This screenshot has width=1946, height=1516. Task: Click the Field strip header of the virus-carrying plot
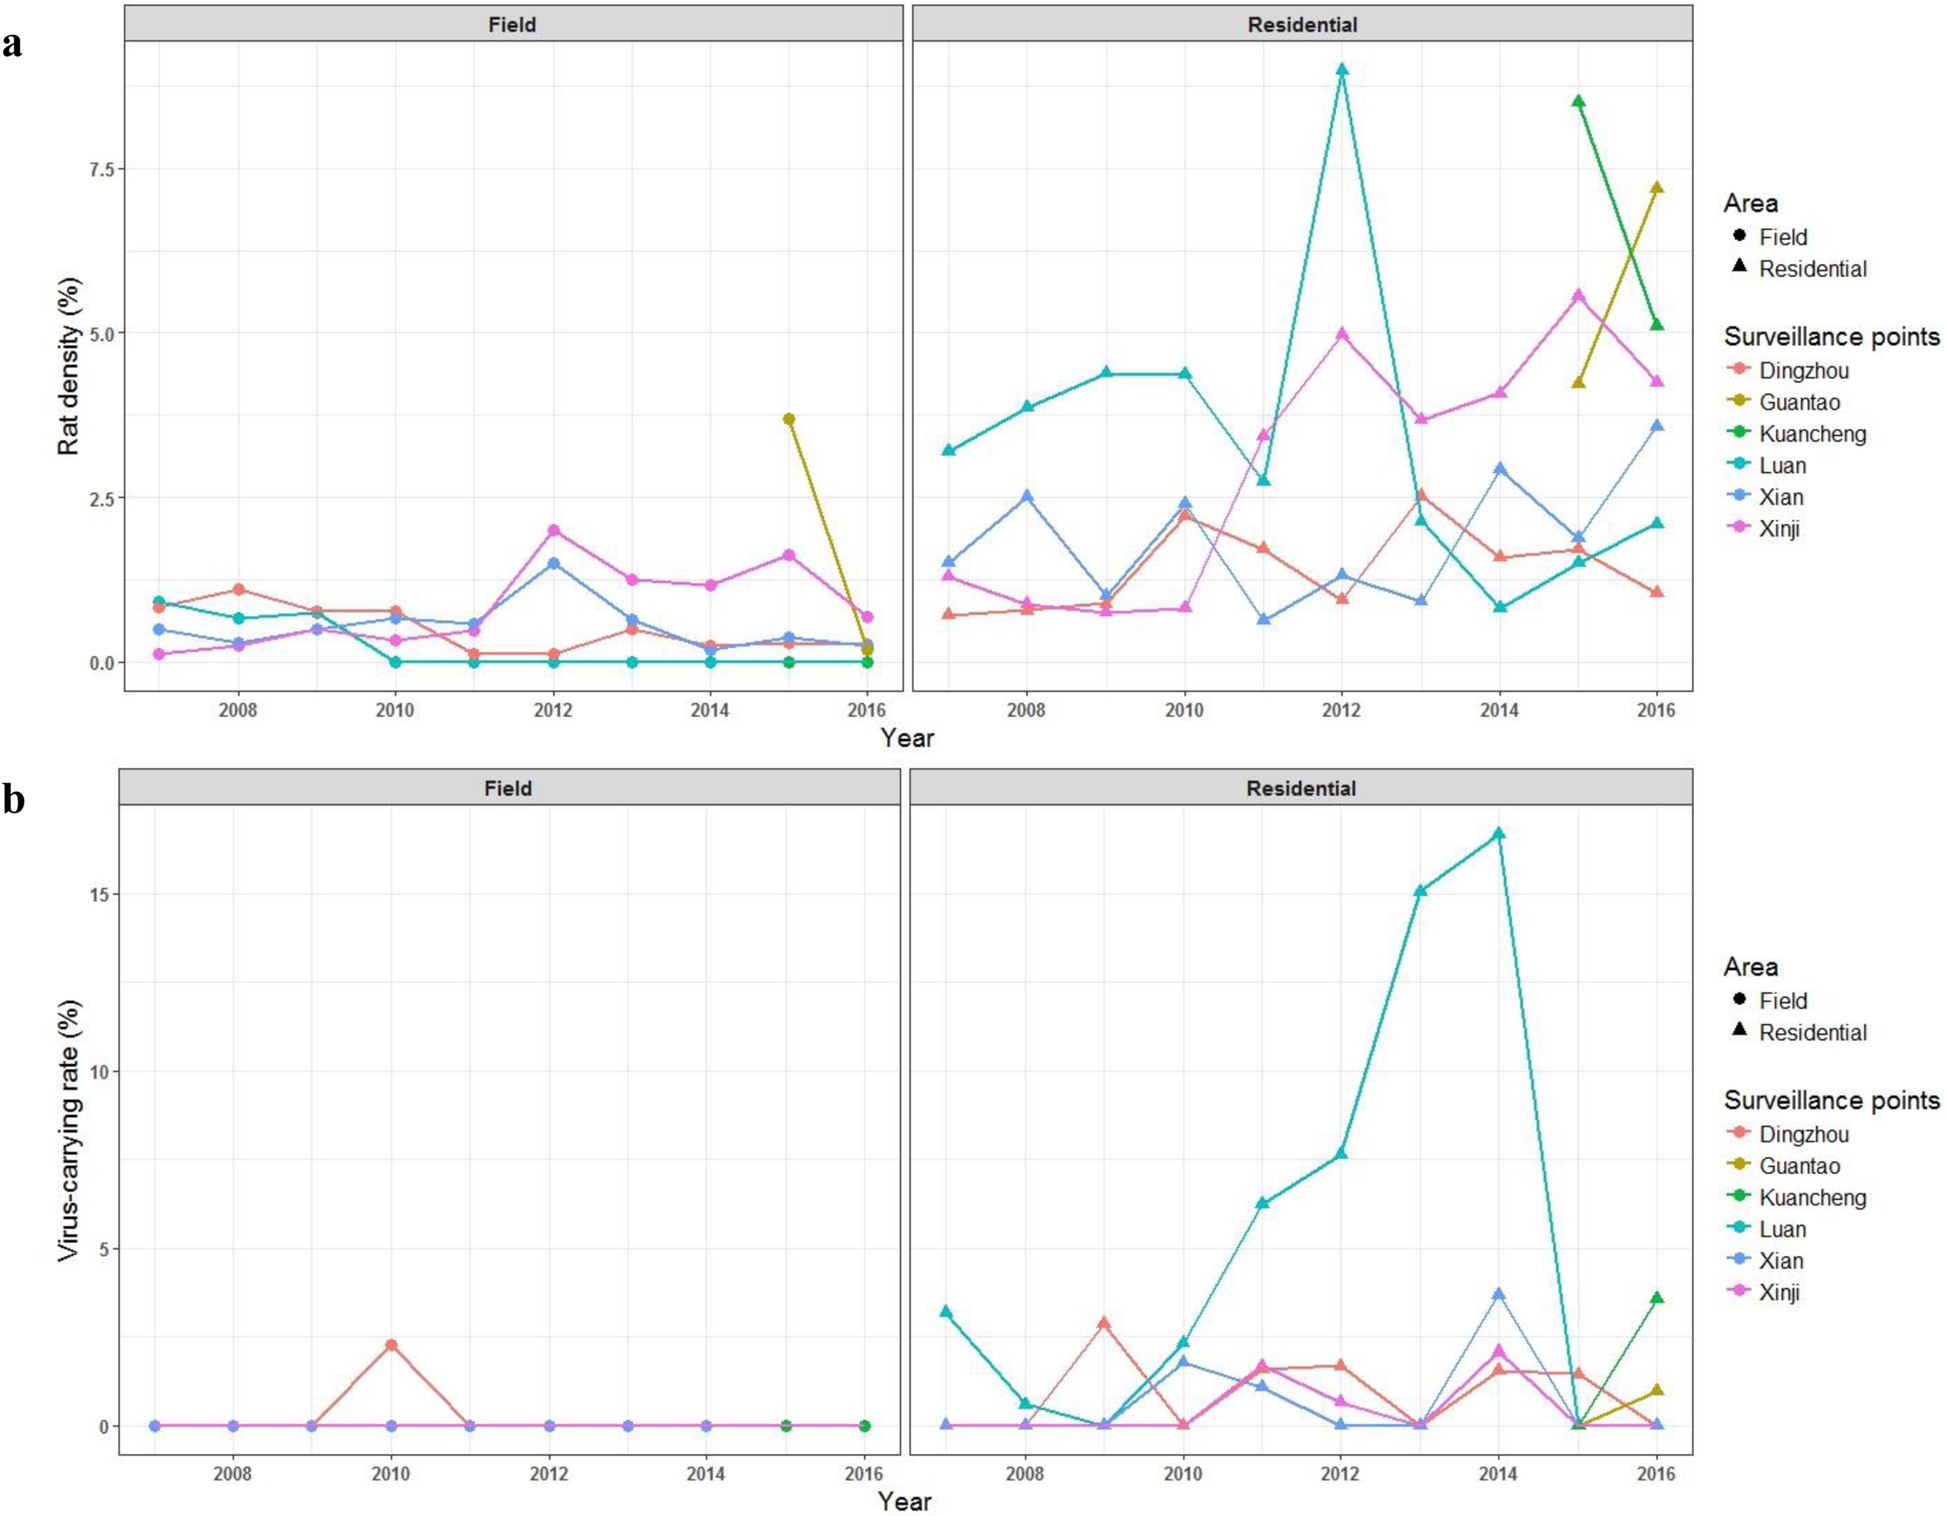509,788
